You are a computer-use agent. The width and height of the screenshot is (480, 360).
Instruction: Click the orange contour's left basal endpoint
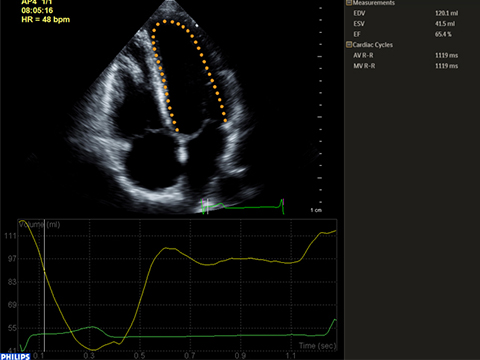click(x=177, y=130)
